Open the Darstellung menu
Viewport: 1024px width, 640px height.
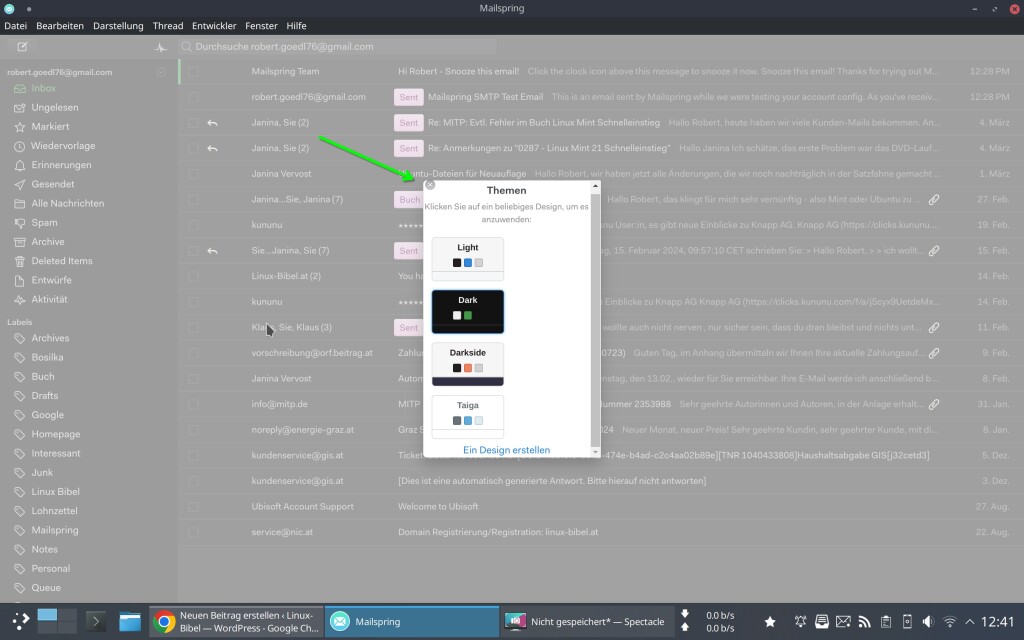click(x=118, y=25)
